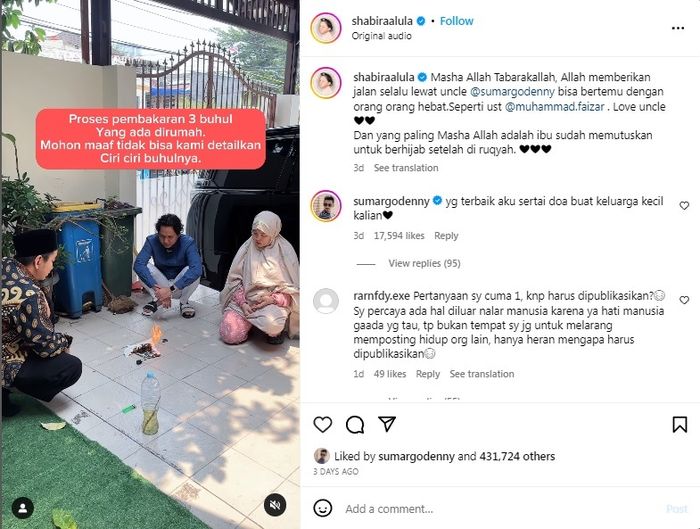The height and width of the screenshot is (529, 700).
Task: Open comments with the speech bubble icon
Action: tap(355, 425)
